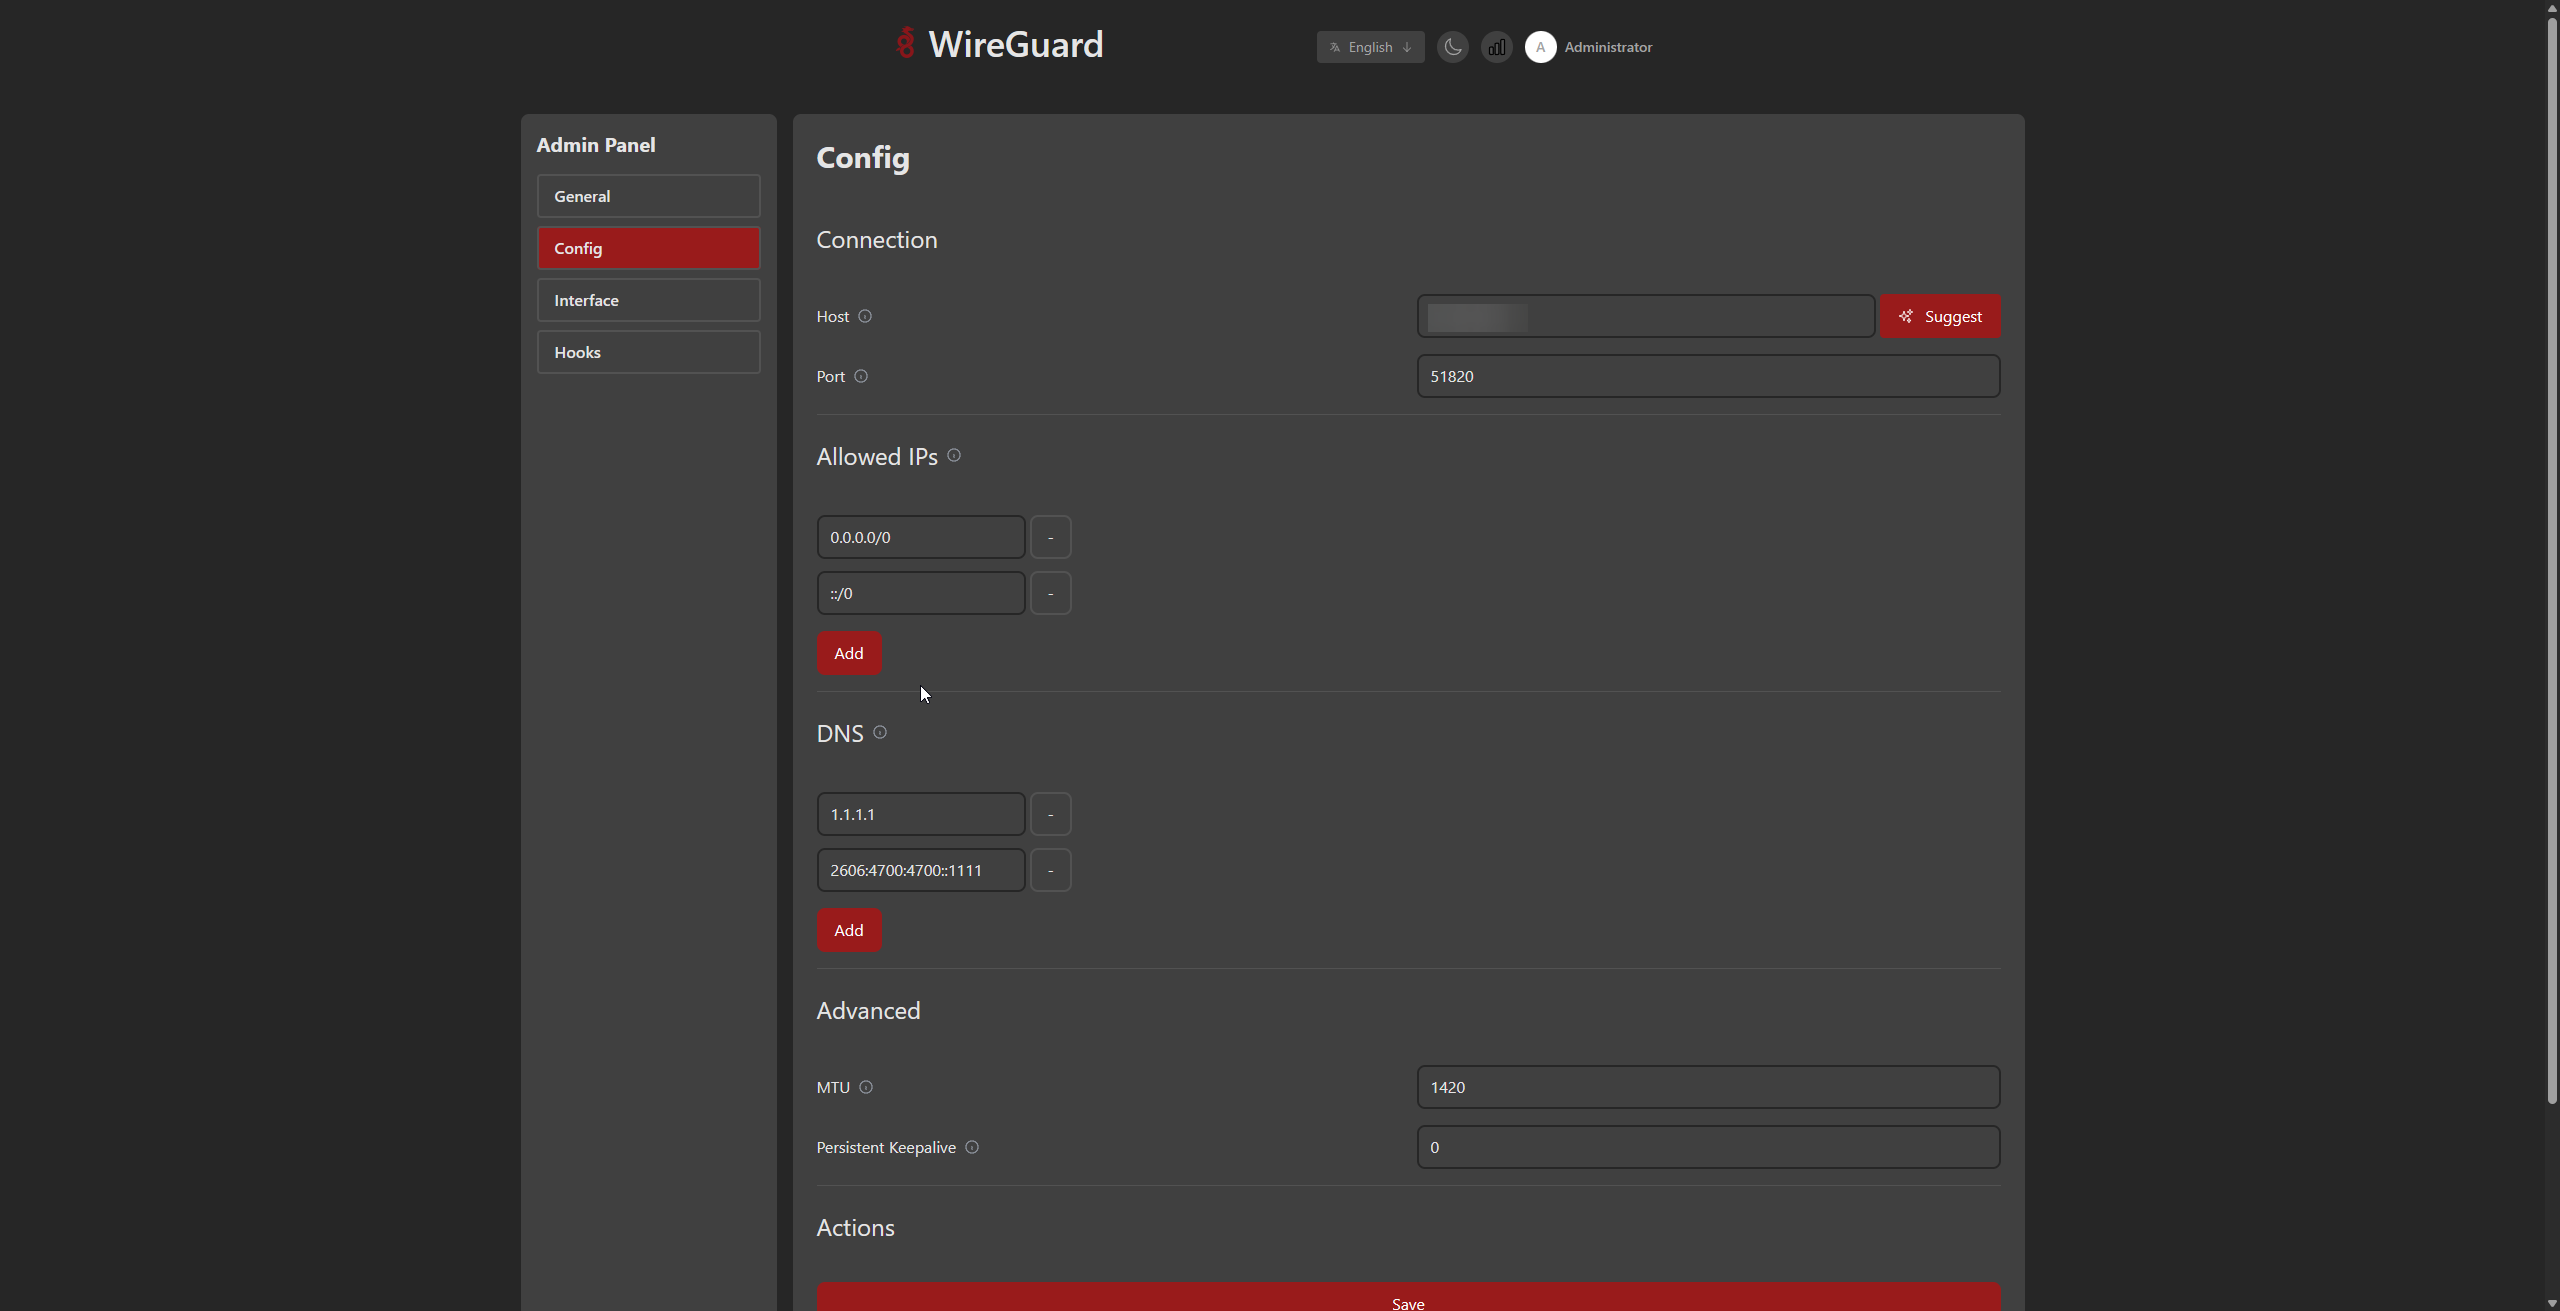Click the WireGuard logo icon
2560x1311 pixels.
click(x=905, y=43)
